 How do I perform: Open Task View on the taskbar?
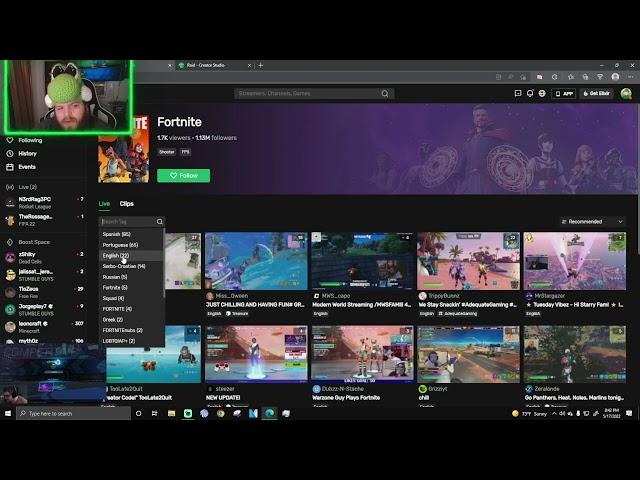tap(155, 413)
